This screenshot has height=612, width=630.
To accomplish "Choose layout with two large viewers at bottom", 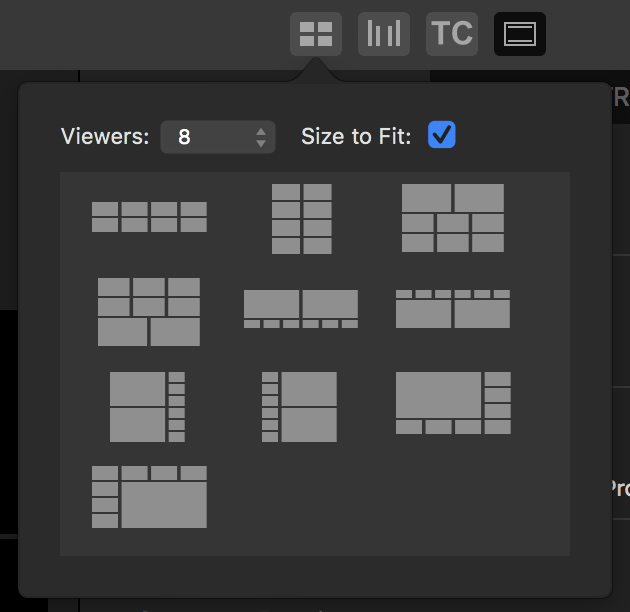I will coord(149,312).
